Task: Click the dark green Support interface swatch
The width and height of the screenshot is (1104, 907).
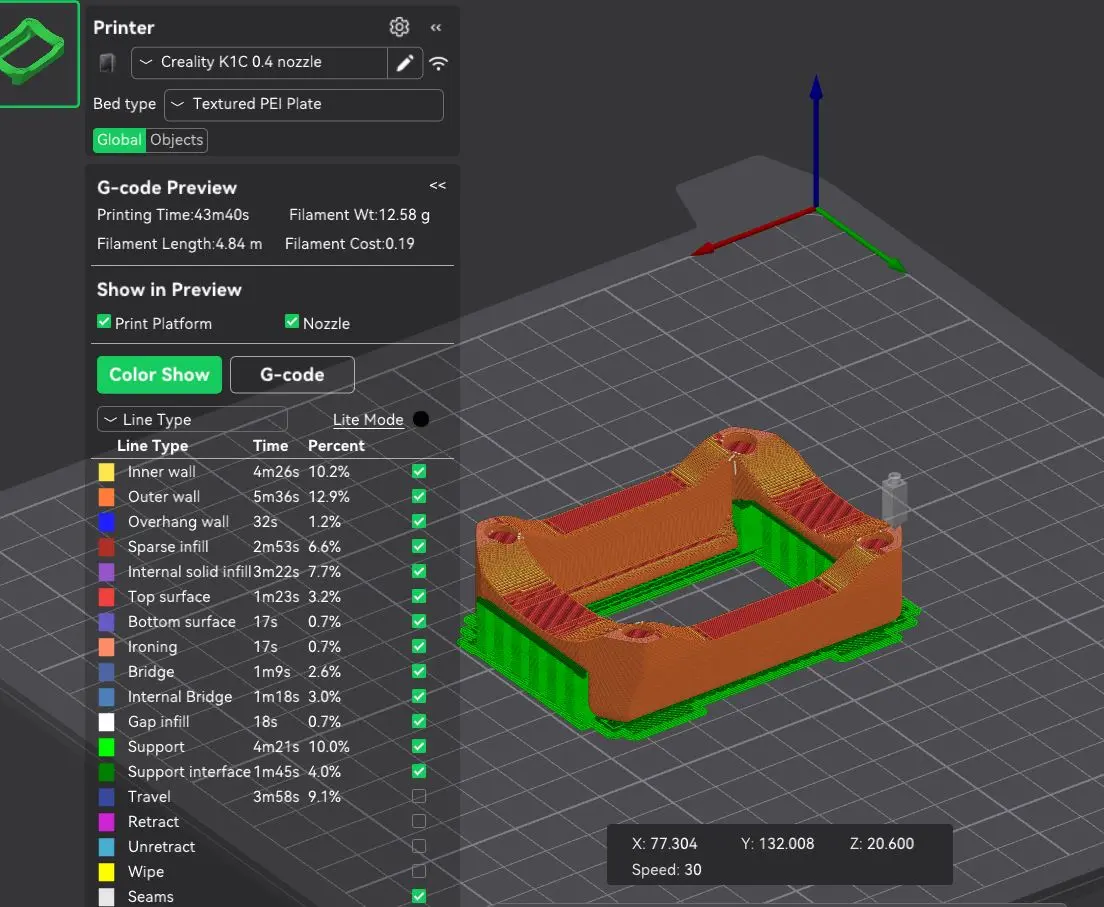Action: (x=106, y=772)
